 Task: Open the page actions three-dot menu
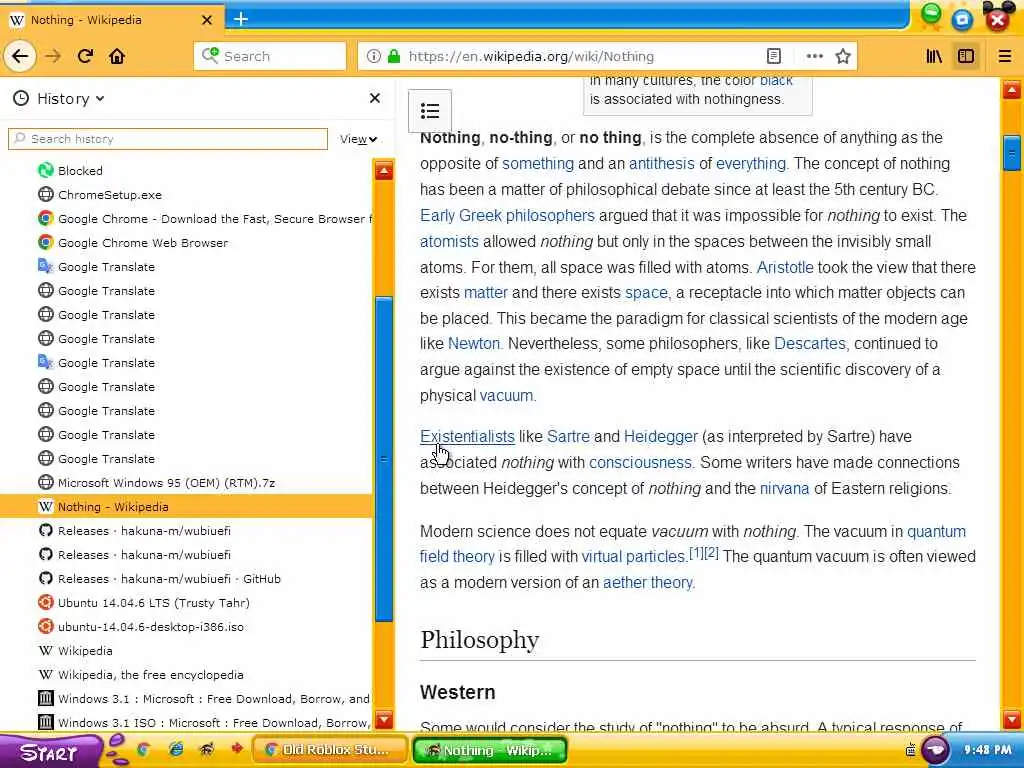coord(814,56)
